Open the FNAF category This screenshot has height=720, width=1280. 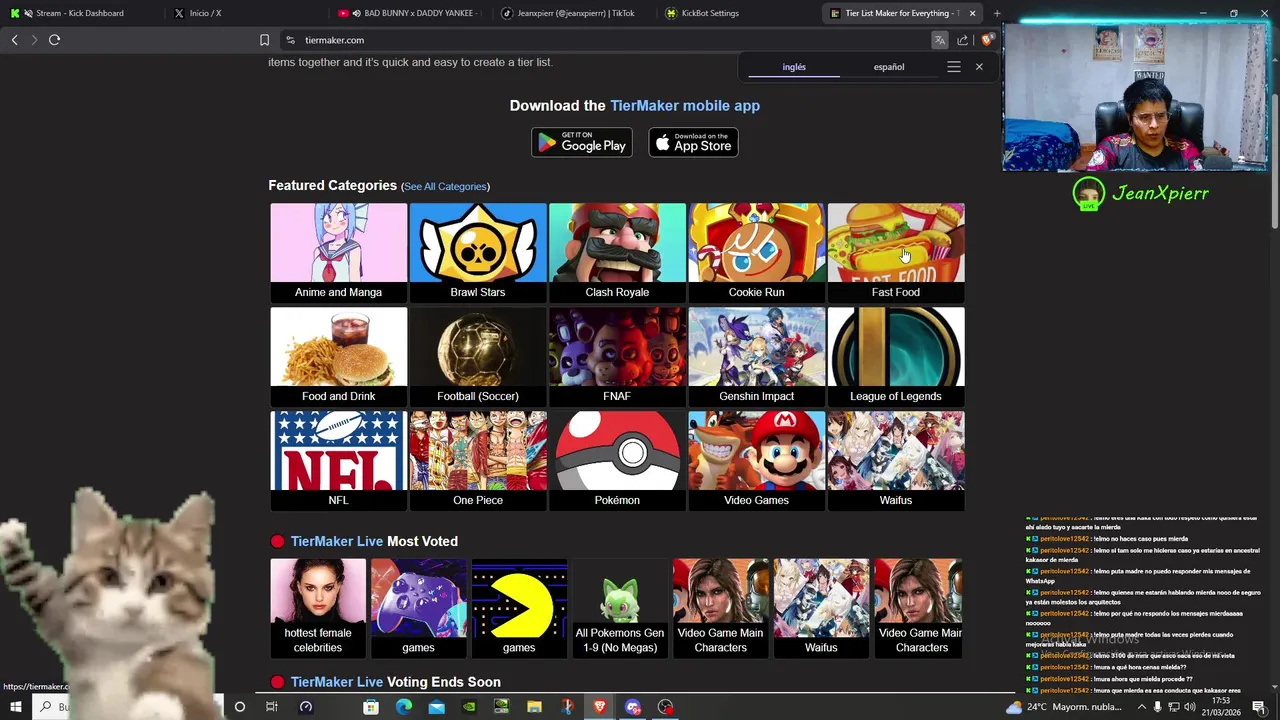click(x=617, y=356)
